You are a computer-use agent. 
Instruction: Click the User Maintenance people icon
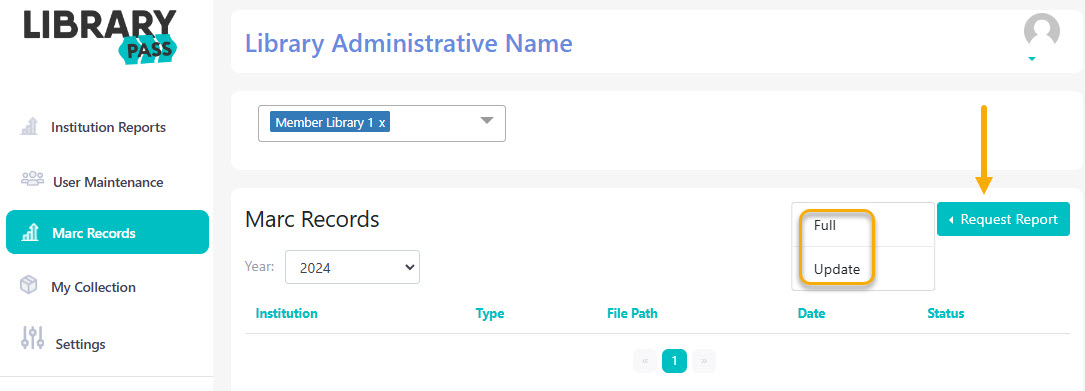(x=32, y=179)
